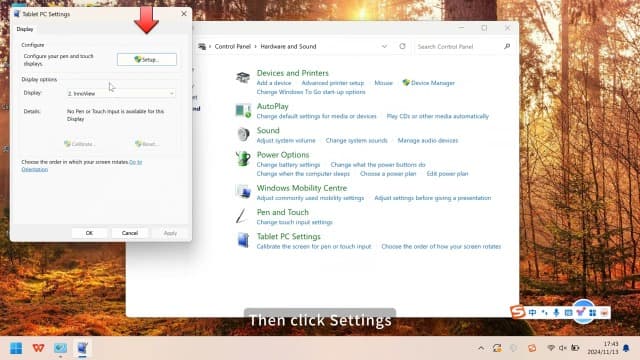Click Change Windows To Go start-up options

311,92
